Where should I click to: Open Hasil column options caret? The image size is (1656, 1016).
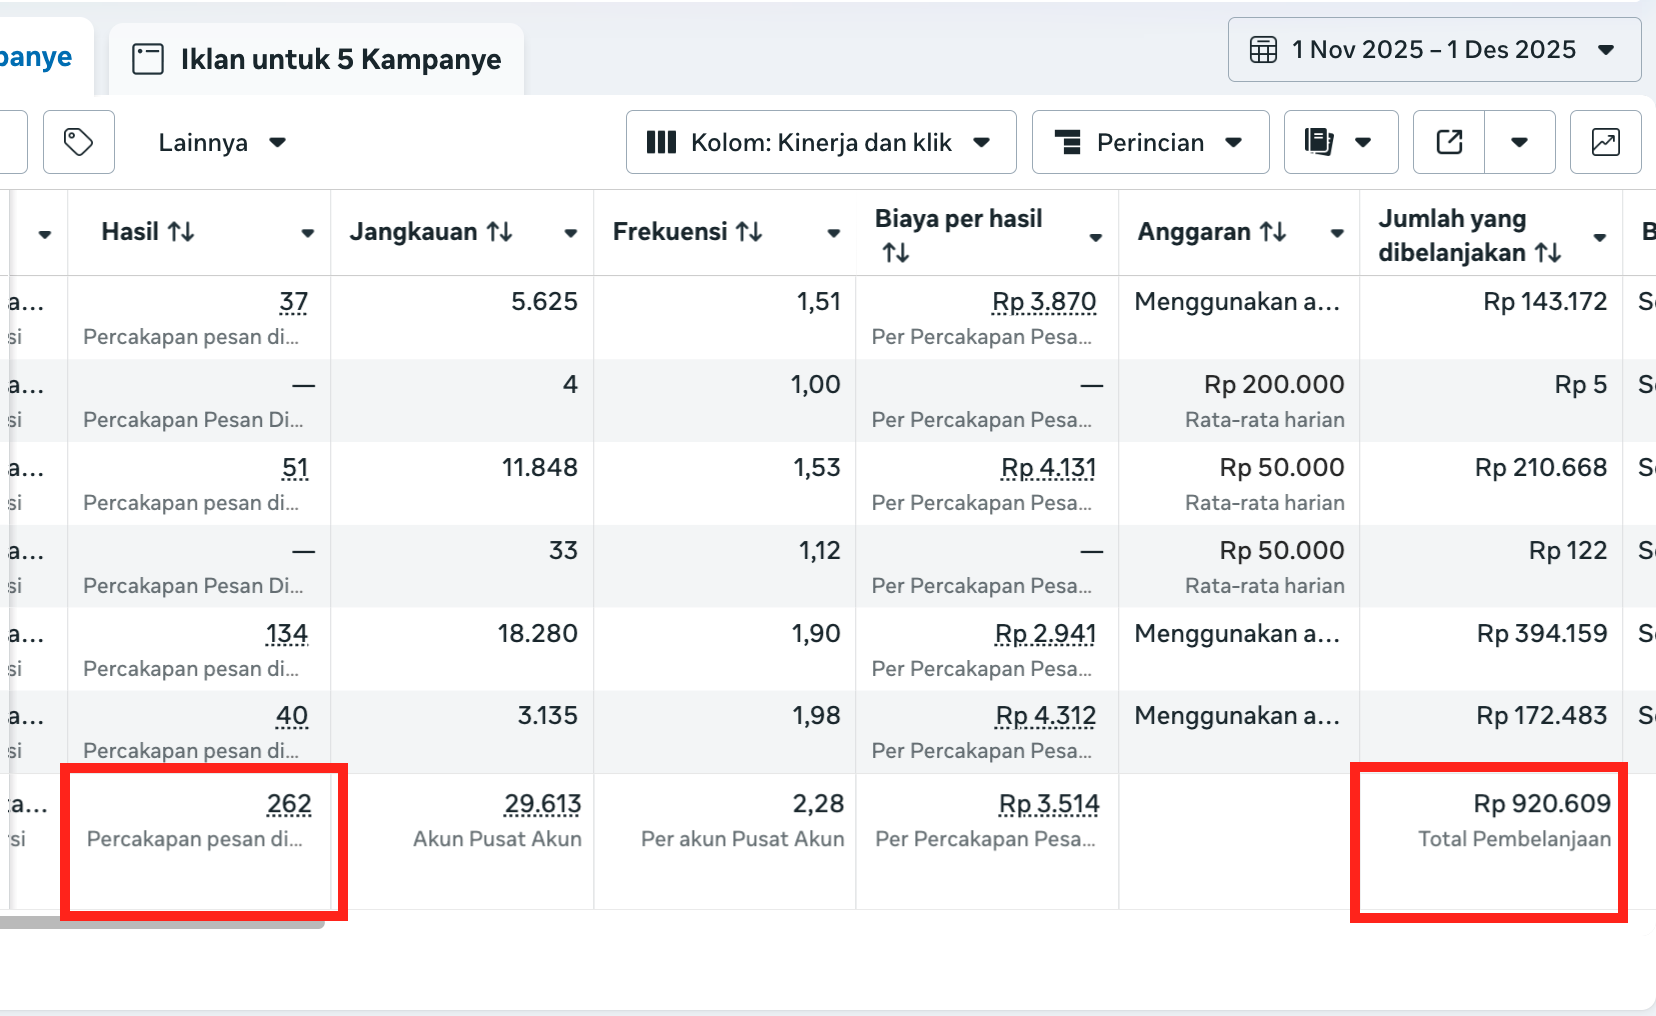point(307,234)
